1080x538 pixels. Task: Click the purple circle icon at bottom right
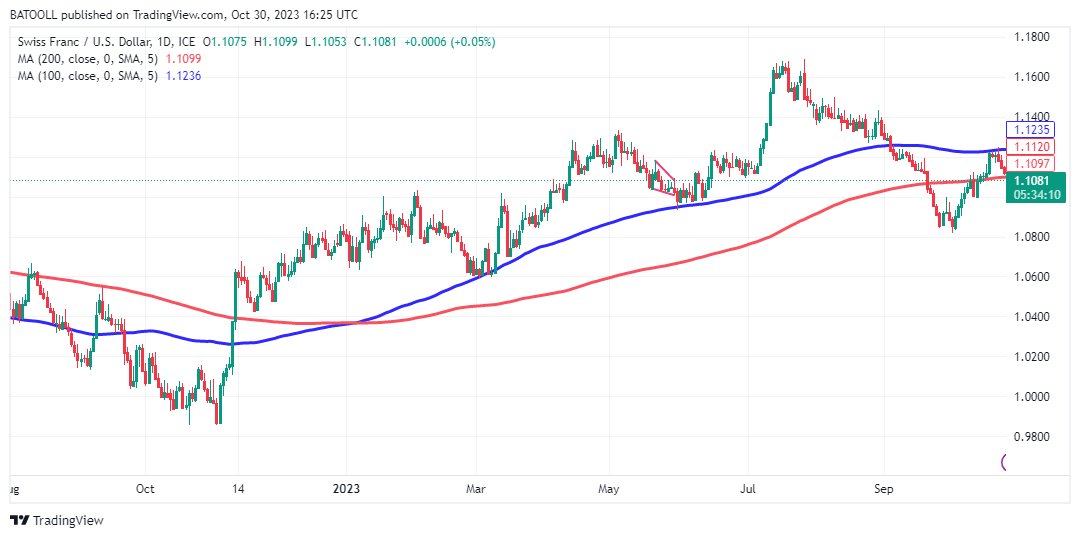coord(1005,461)
